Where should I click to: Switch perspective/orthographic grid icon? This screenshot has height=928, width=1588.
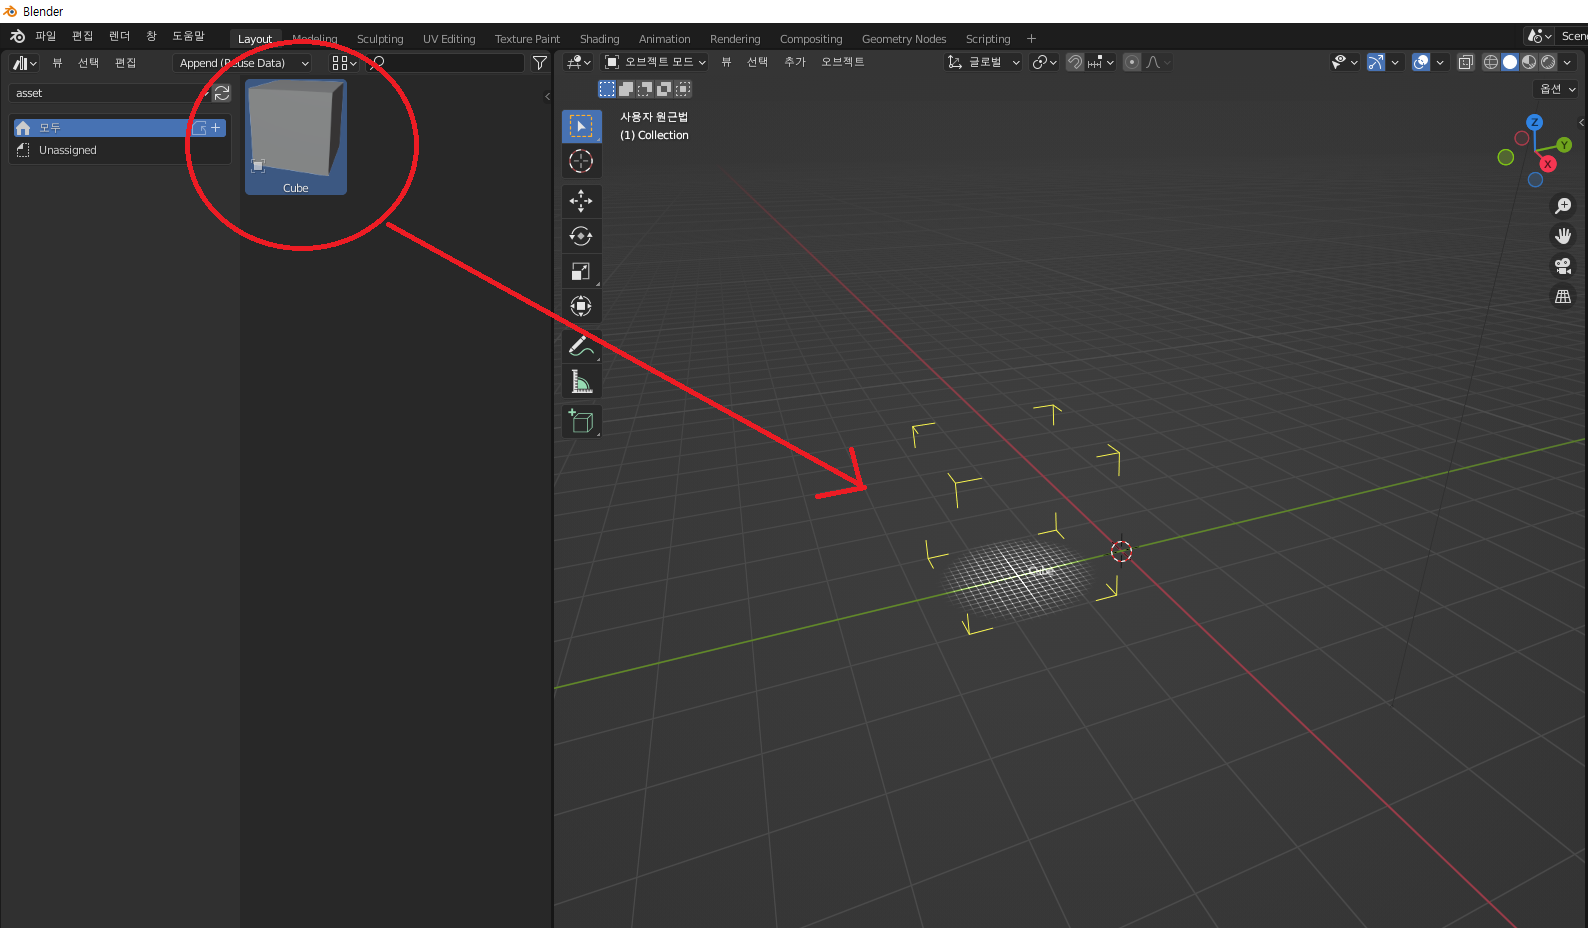(x=1563, y=296)
